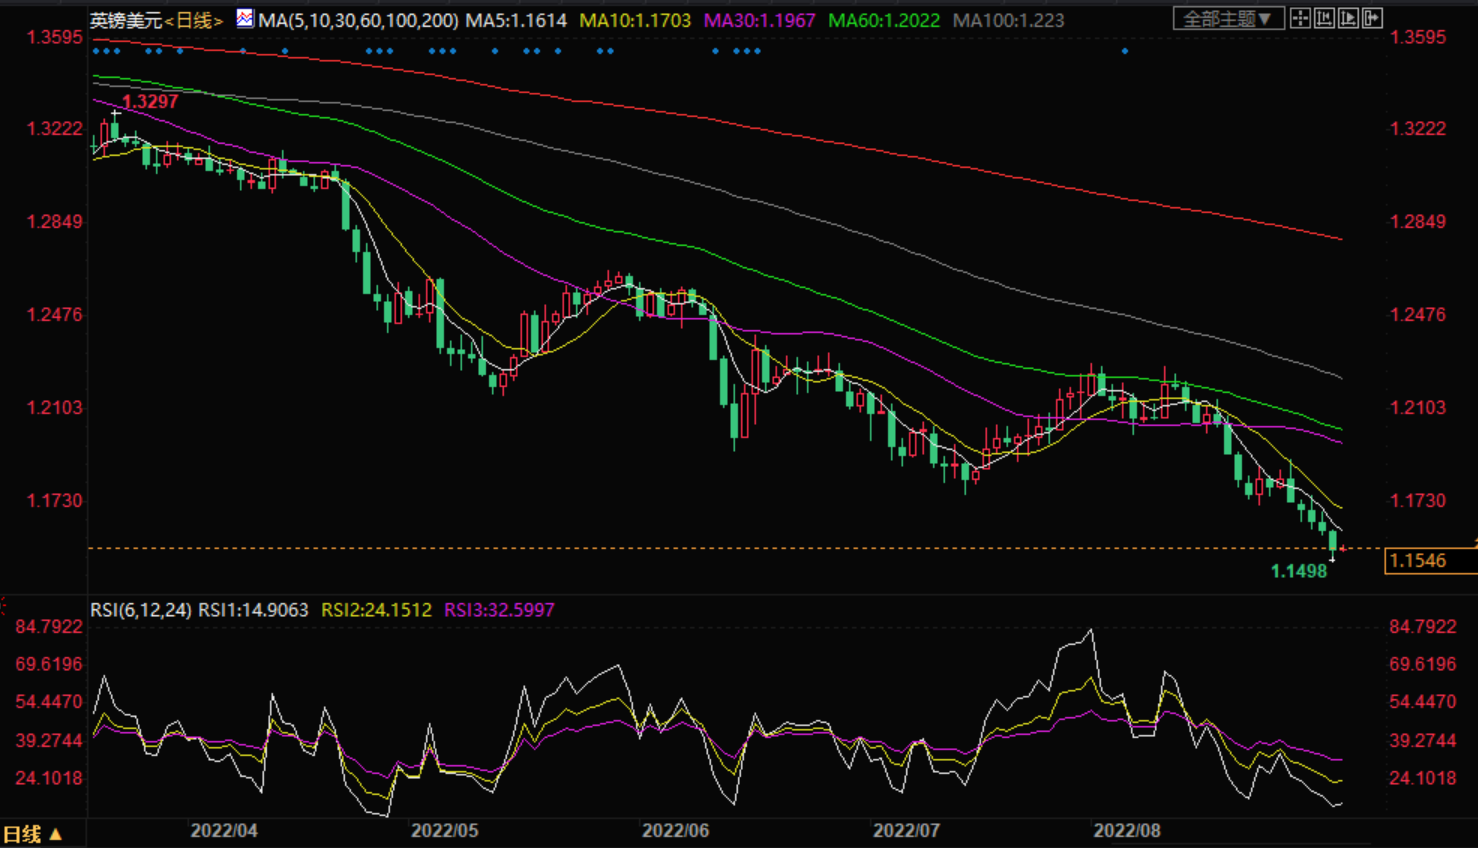This screenshot has height=848, width=1478.
Task: Click the expand-panel arrow icon
Action: pyautogui.click(x=1372, y=18)
